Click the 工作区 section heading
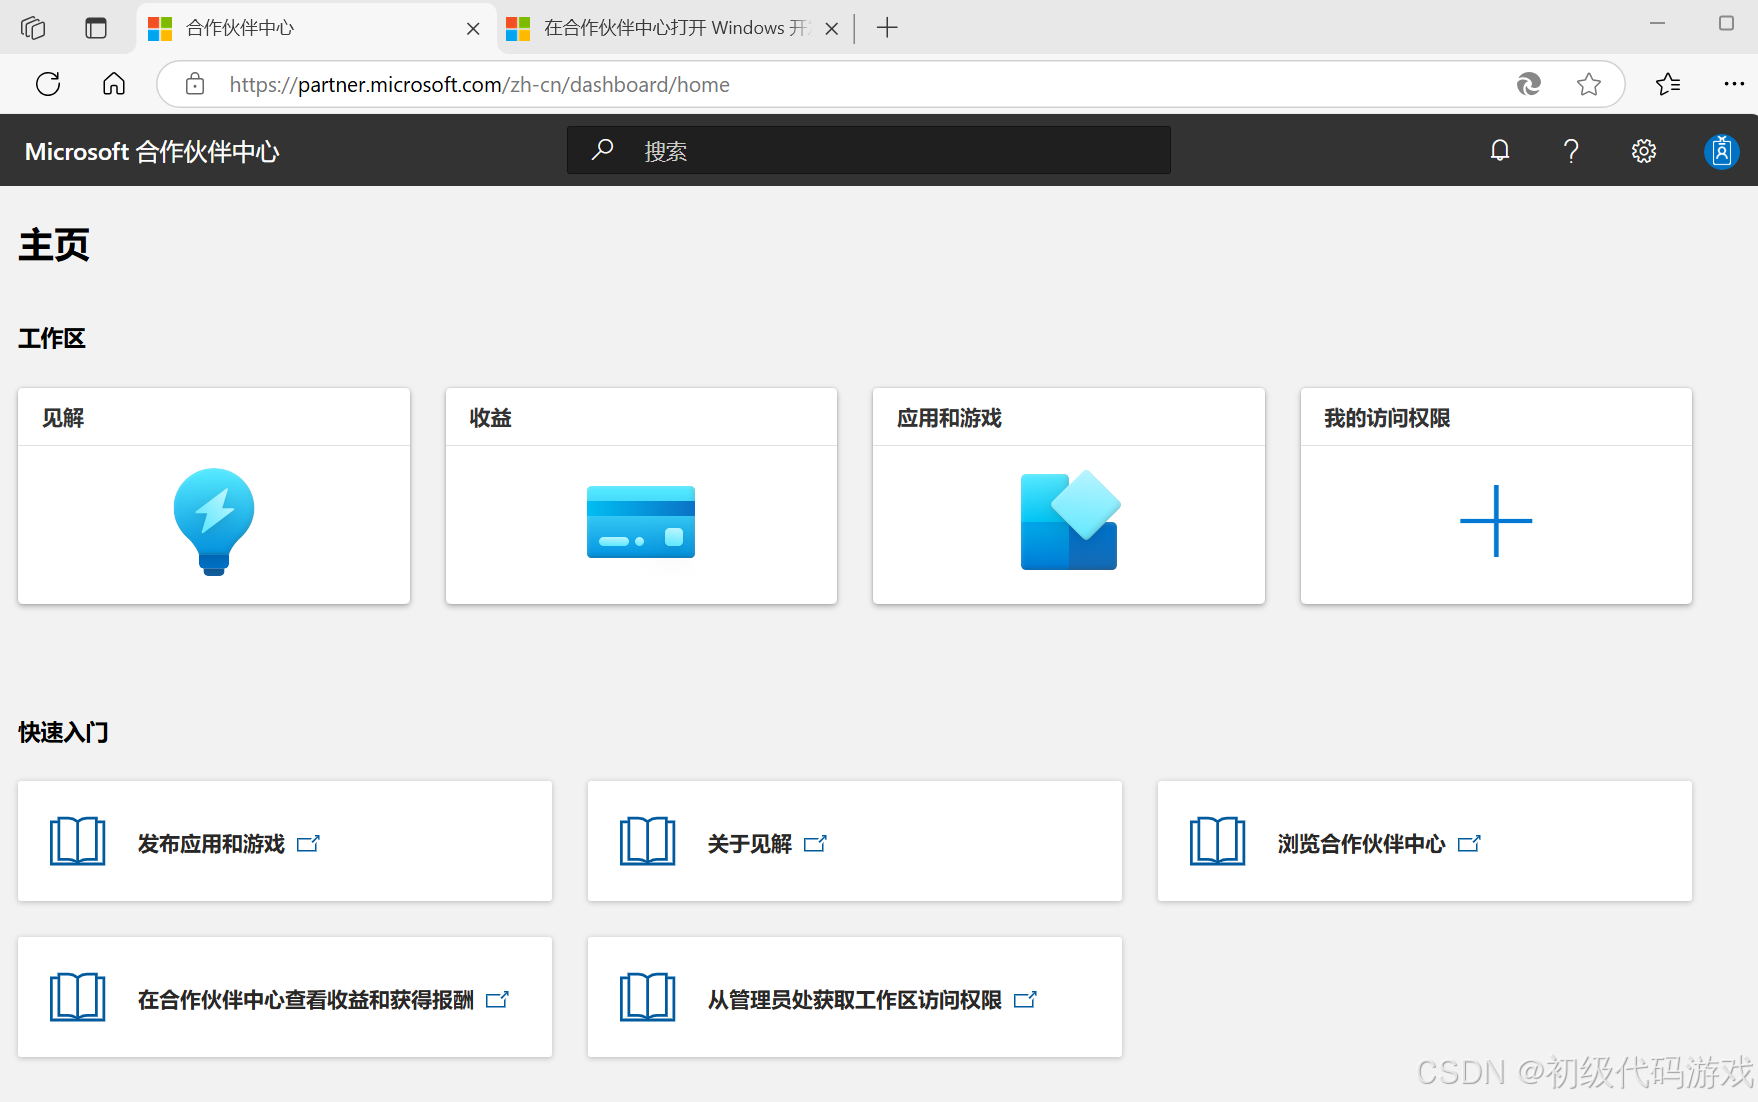This screenshot has width=1758, height=1102. (x=52, y=339)
